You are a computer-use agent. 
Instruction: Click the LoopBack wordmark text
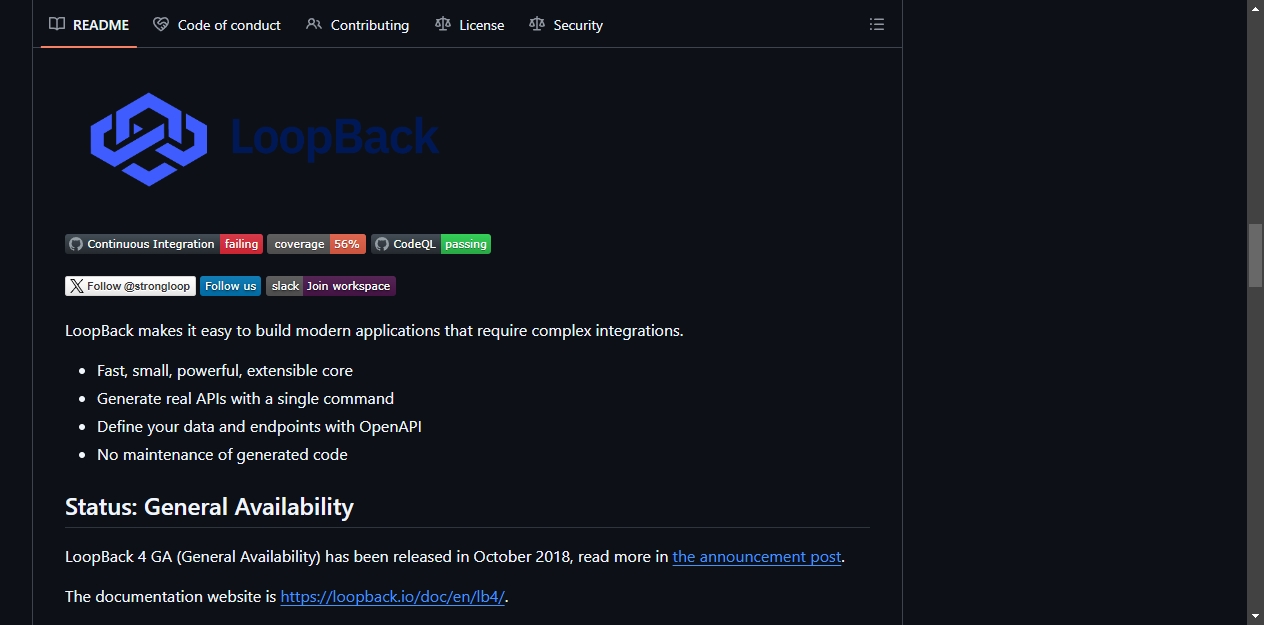(x=335, y=138)
